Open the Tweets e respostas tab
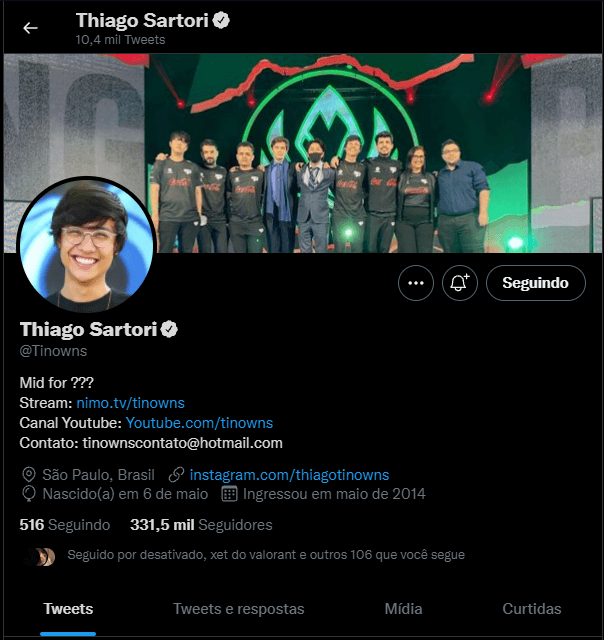This screenshot has height=640, width=604. [239, 609]
